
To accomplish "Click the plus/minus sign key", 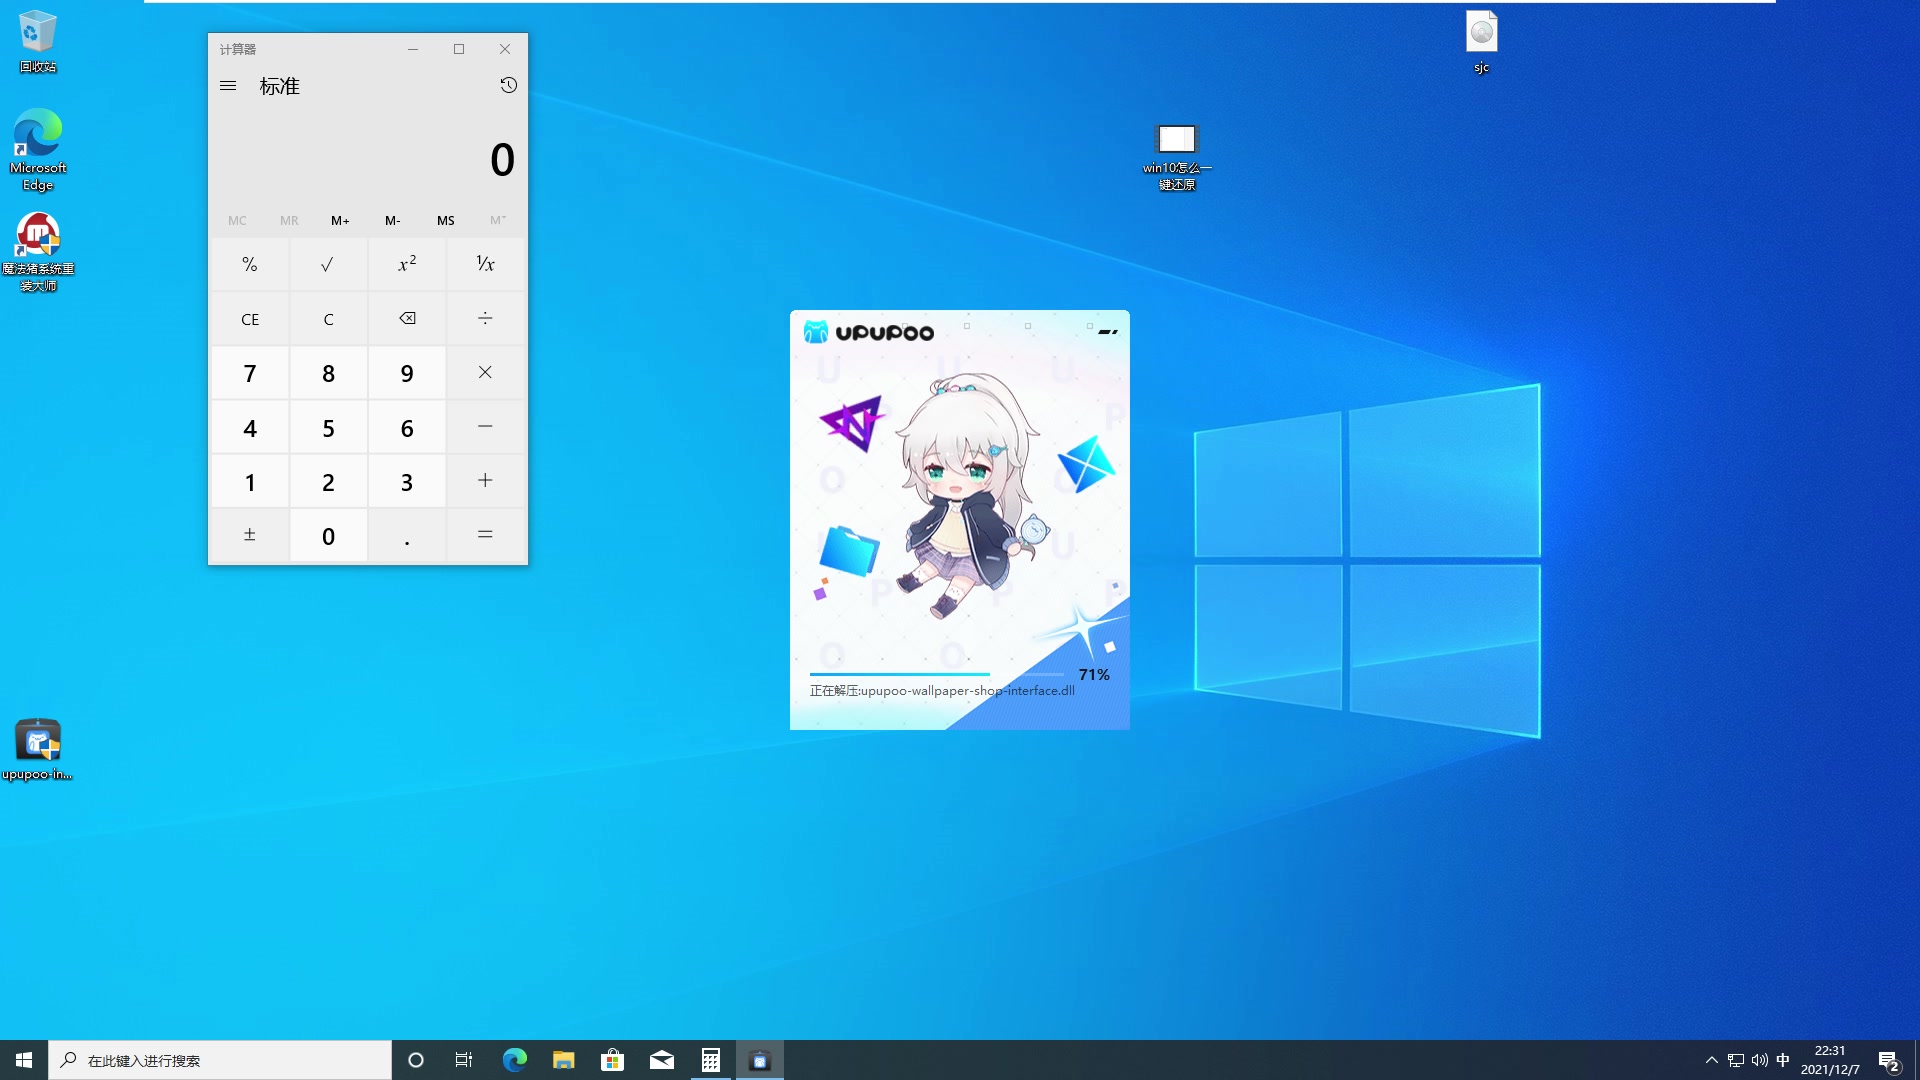I will click(250, 535).
